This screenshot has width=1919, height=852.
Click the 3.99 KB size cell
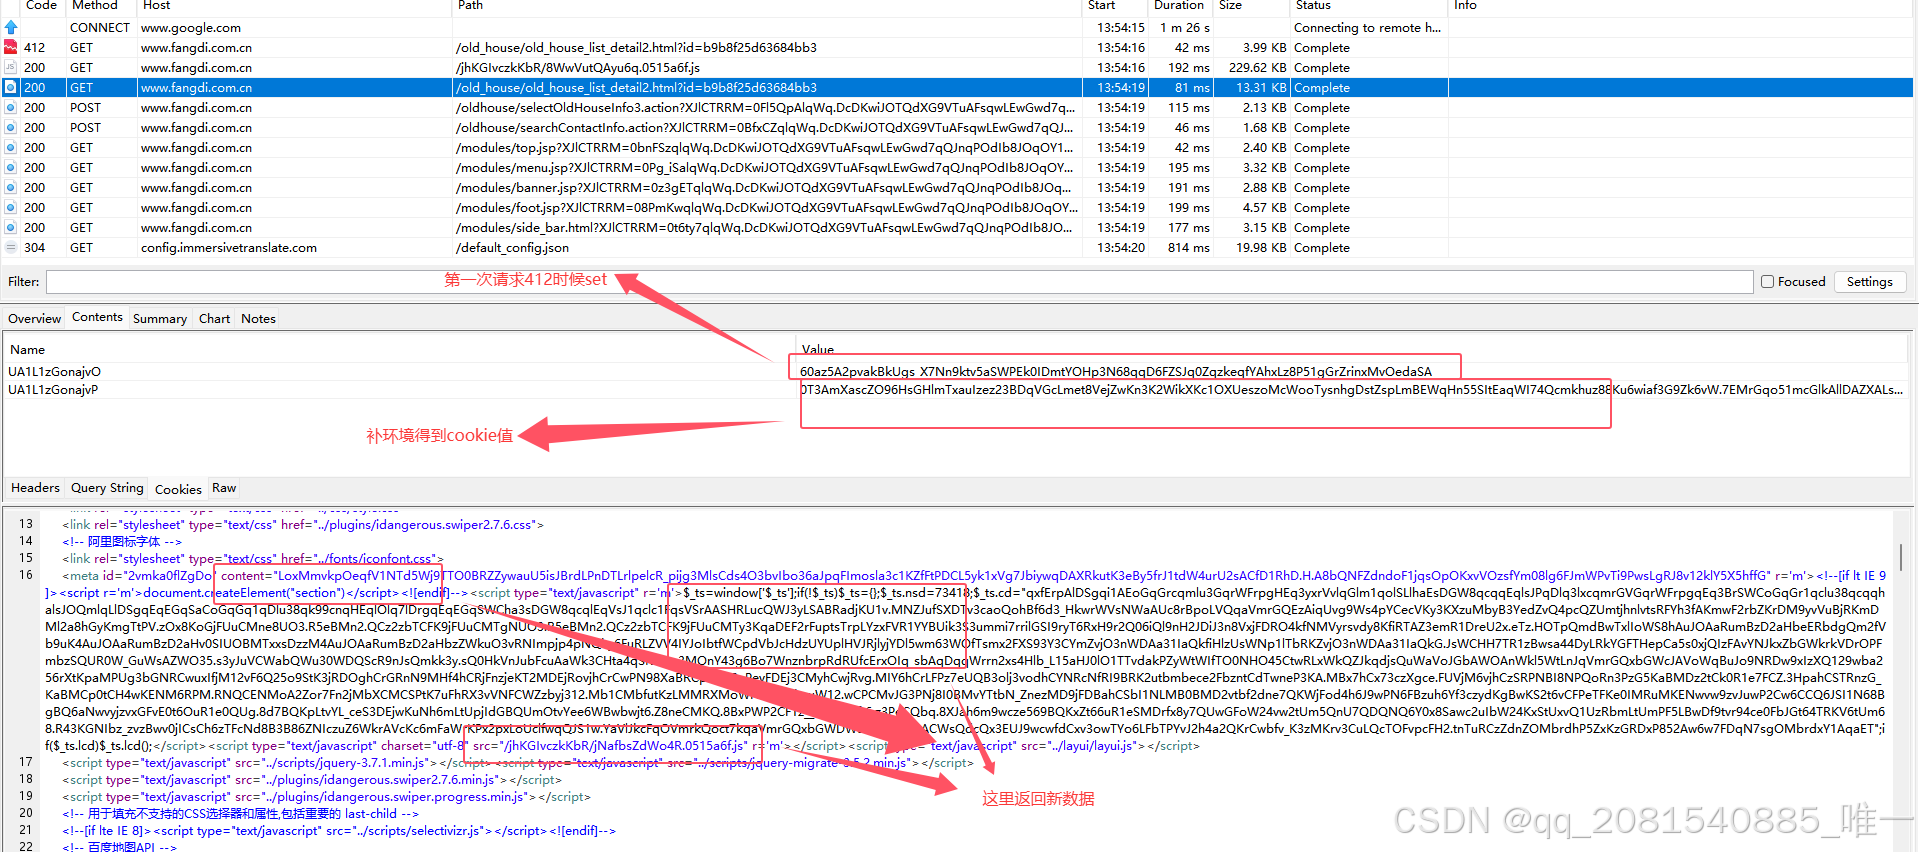click(1264, 47)
